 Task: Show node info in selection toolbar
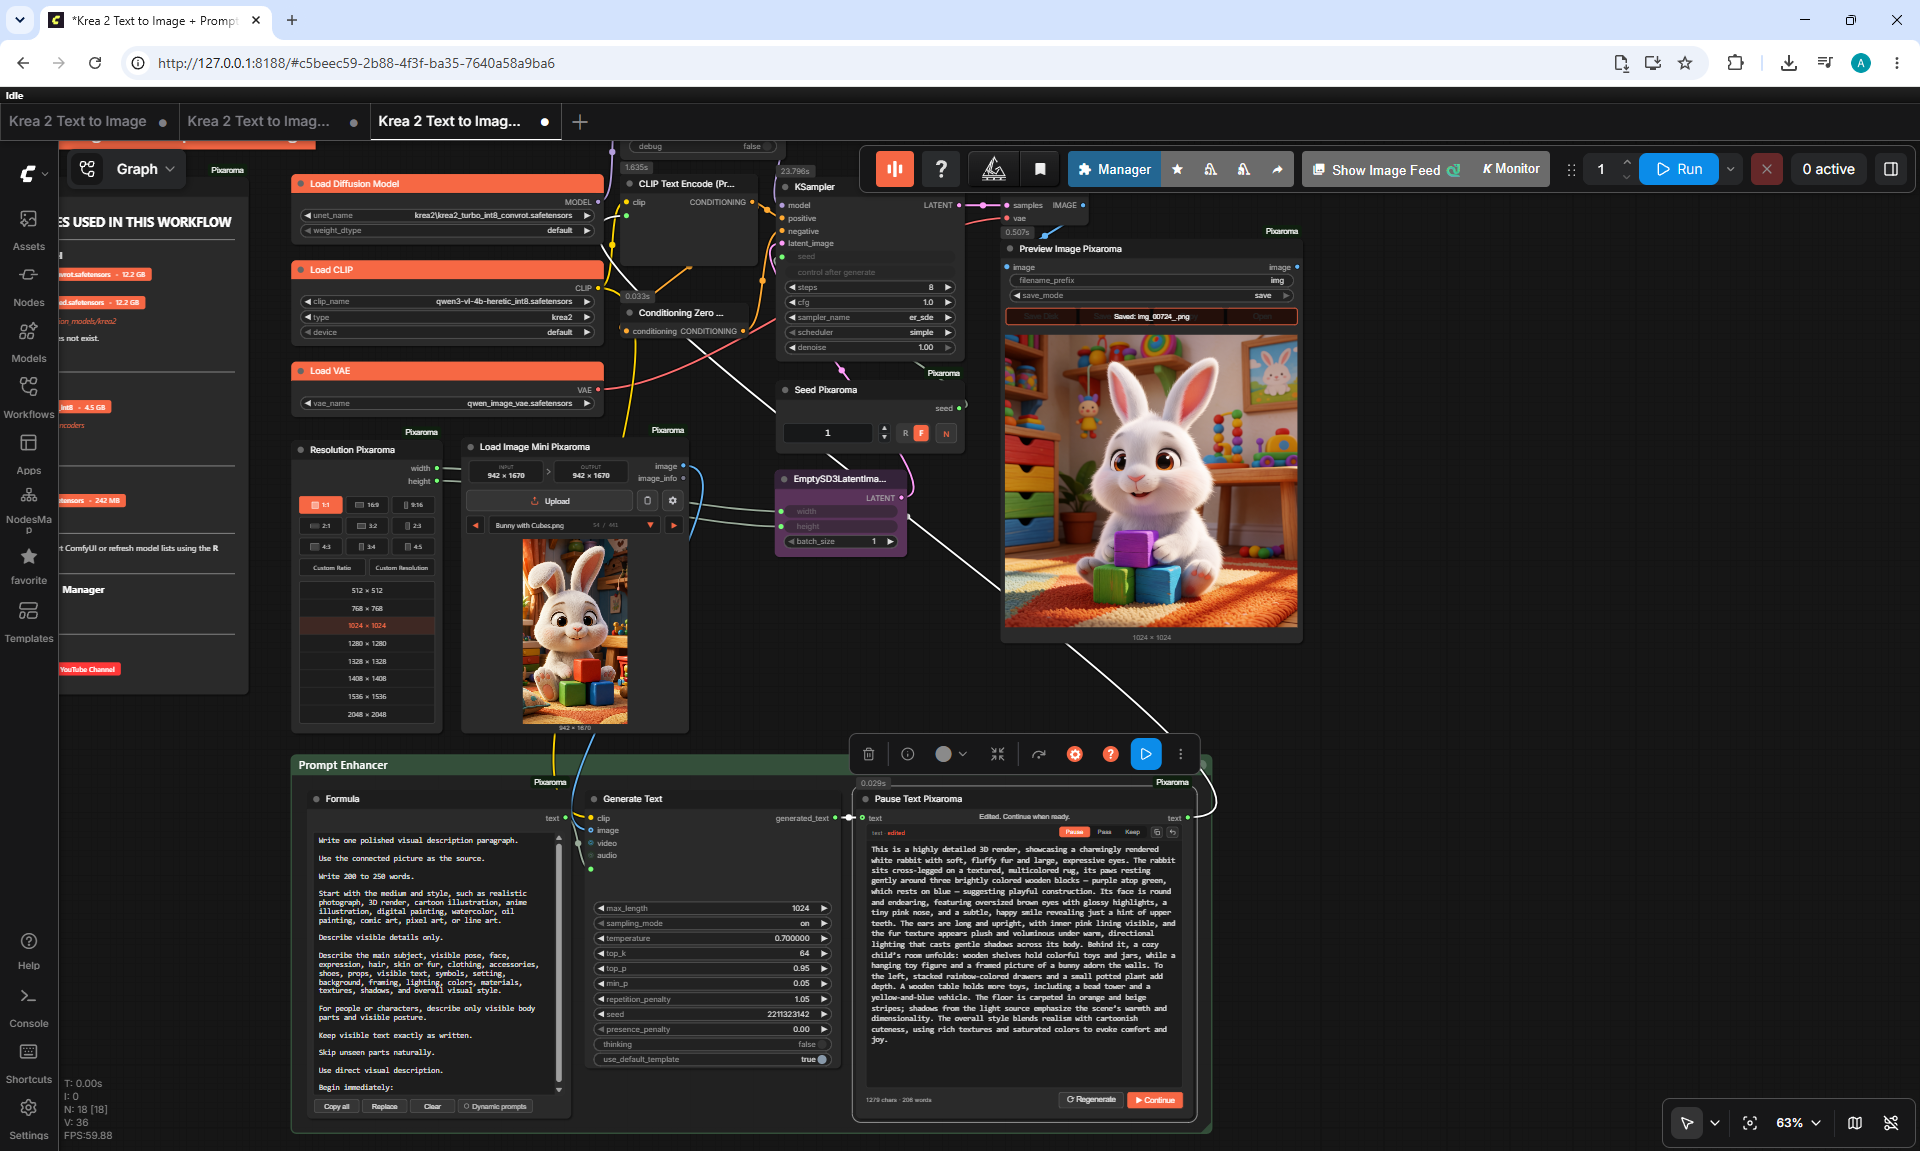coord(908,754)
